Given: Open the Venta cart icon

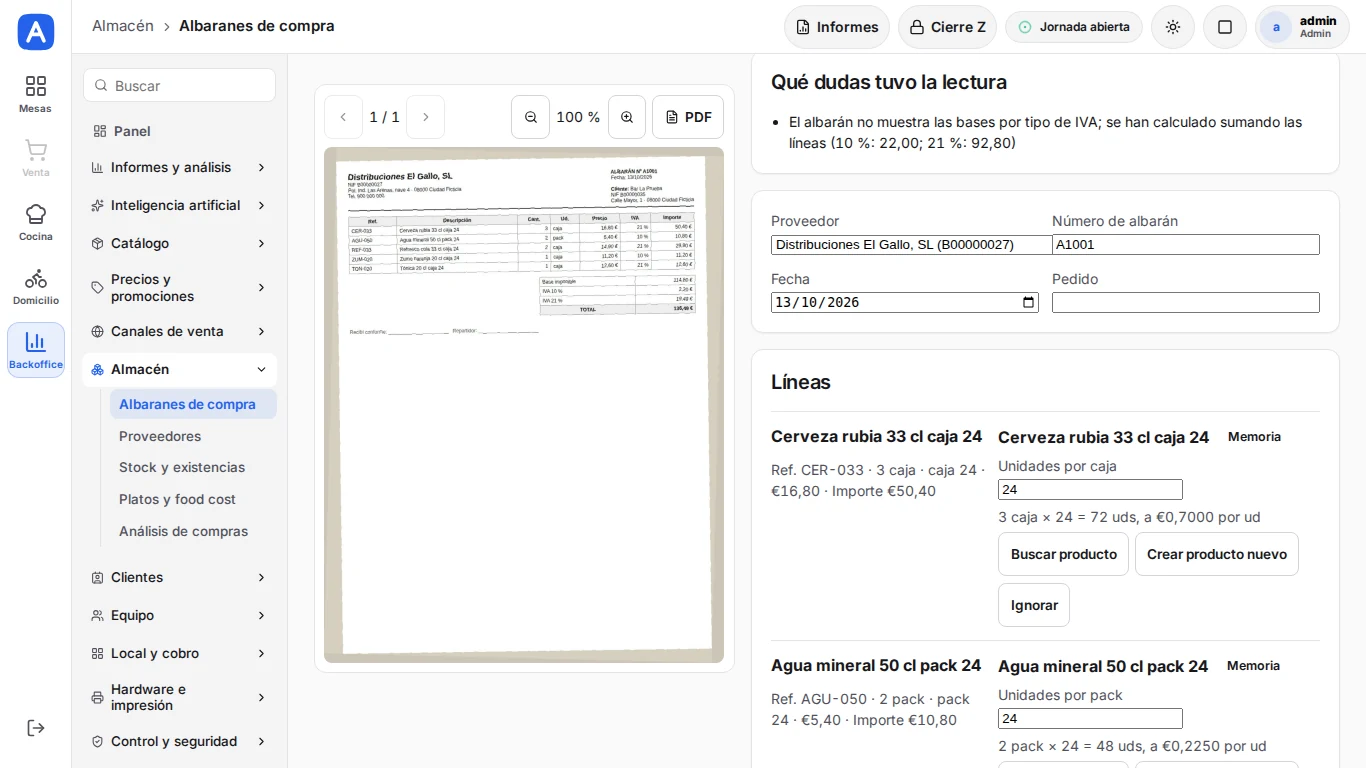Looking at the screenshot, I should click(36, 158).
